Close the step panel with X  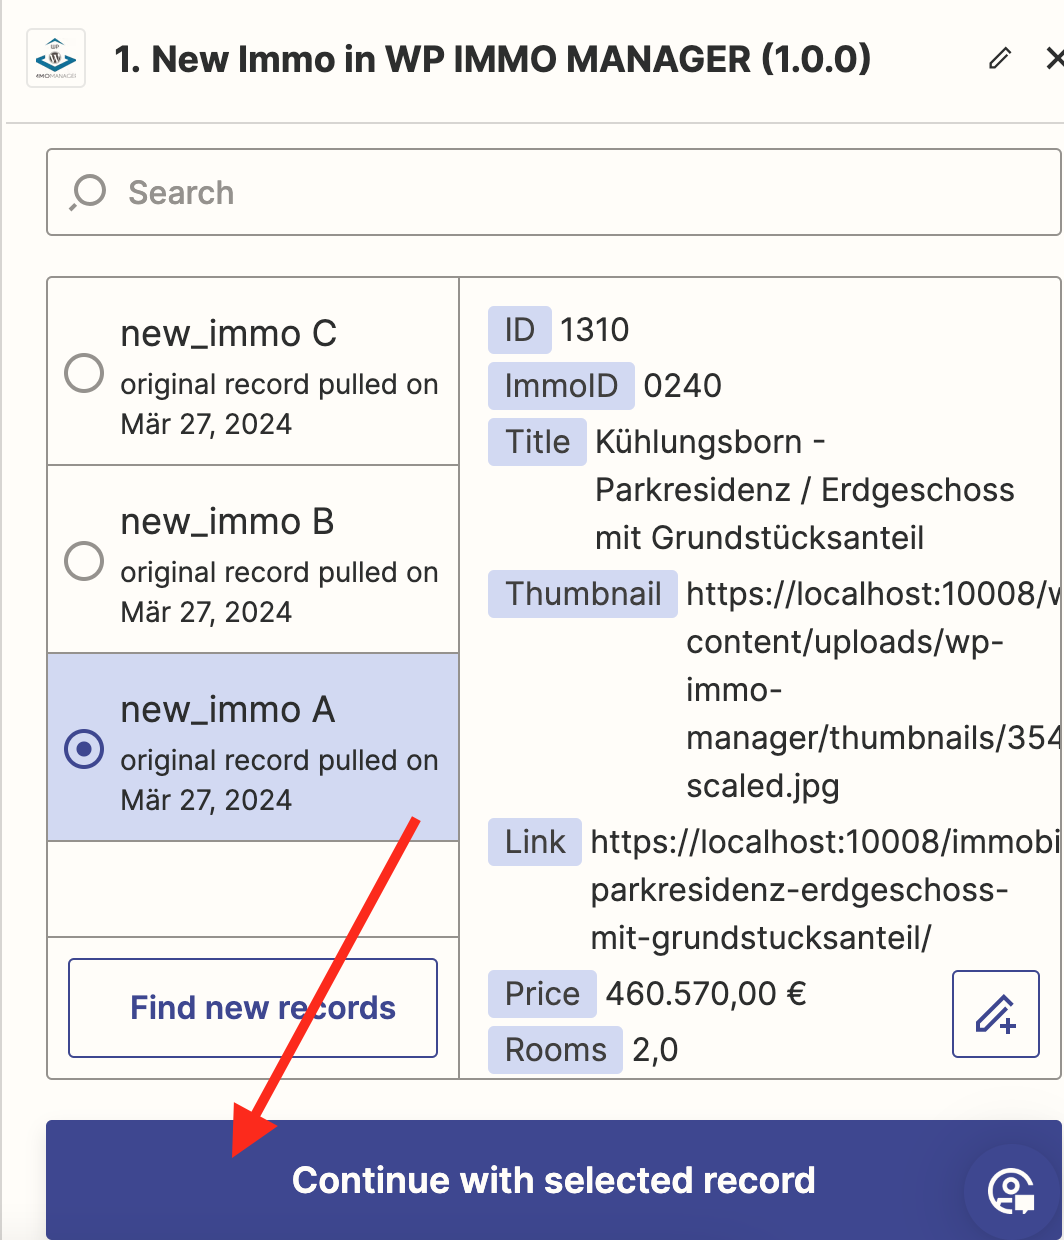click(1054, 58)
